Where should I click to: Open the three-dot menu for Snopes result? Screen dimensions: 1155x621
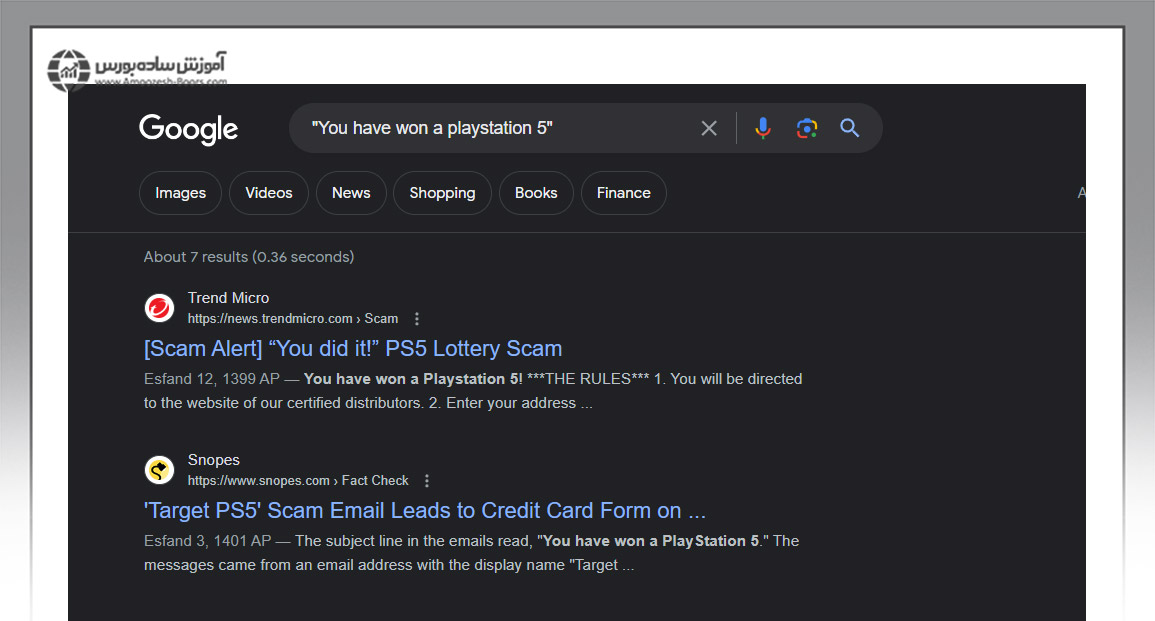coord(426,481)
